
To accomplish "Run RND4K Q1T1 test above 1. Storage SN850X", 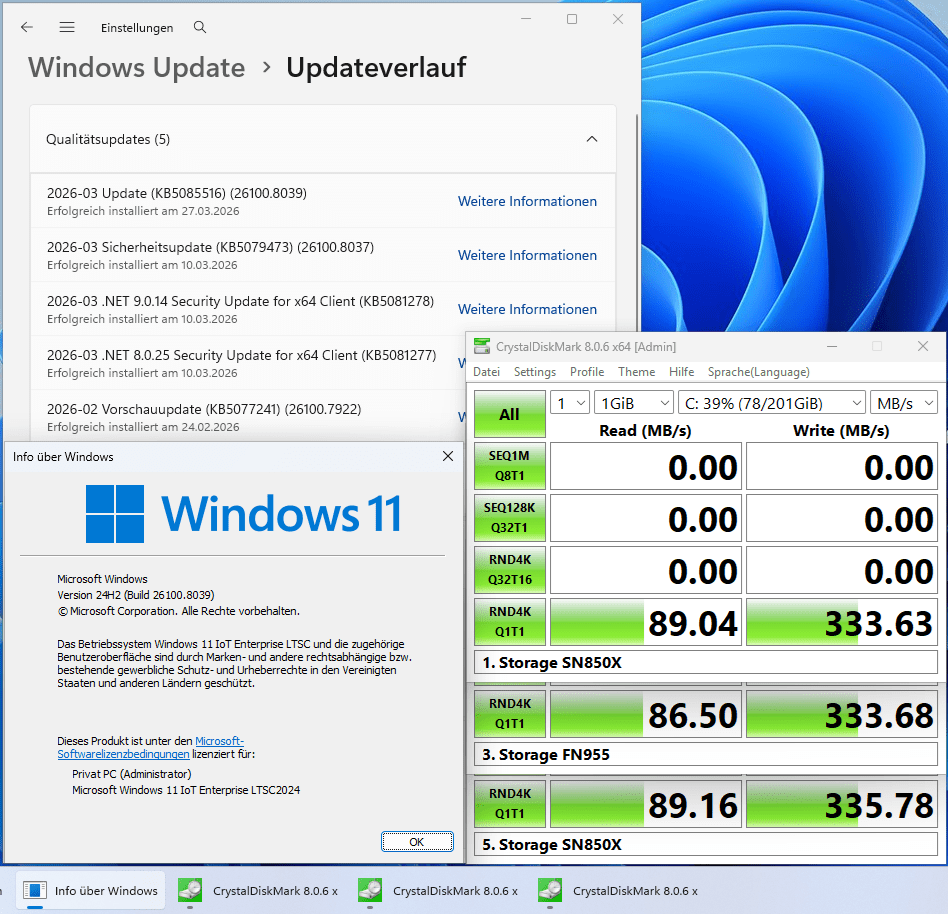I will [510, 622].
